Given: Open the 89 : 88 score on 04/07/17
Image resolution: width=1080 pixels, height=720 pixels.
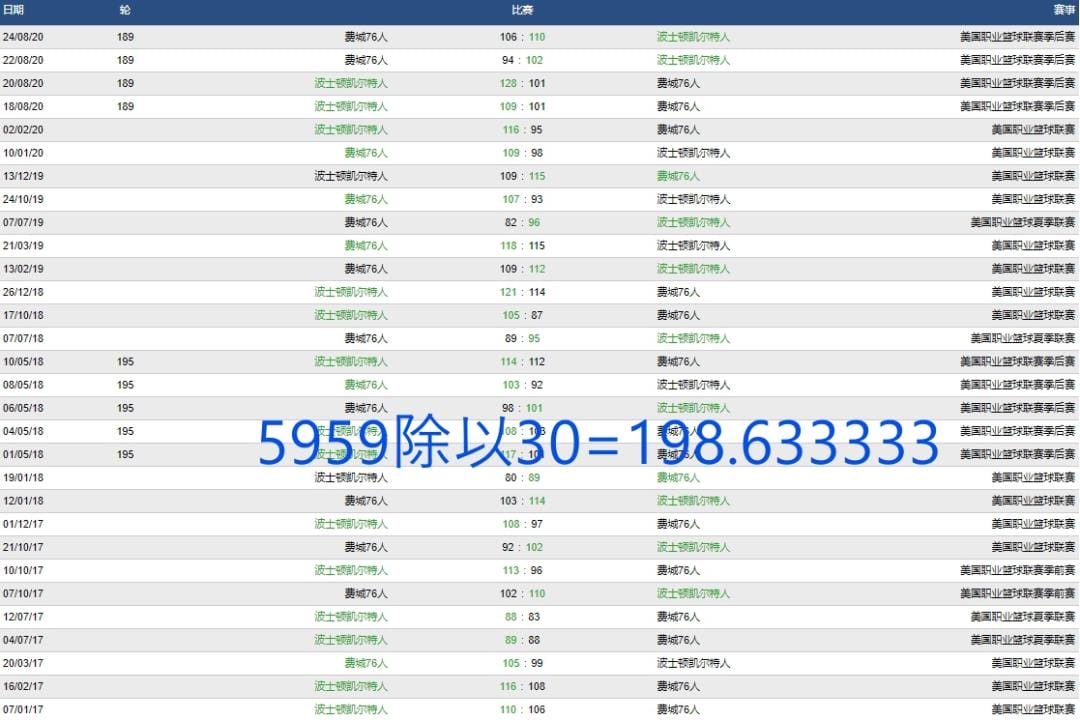Looking at the screenshot, I should point(522,640).
